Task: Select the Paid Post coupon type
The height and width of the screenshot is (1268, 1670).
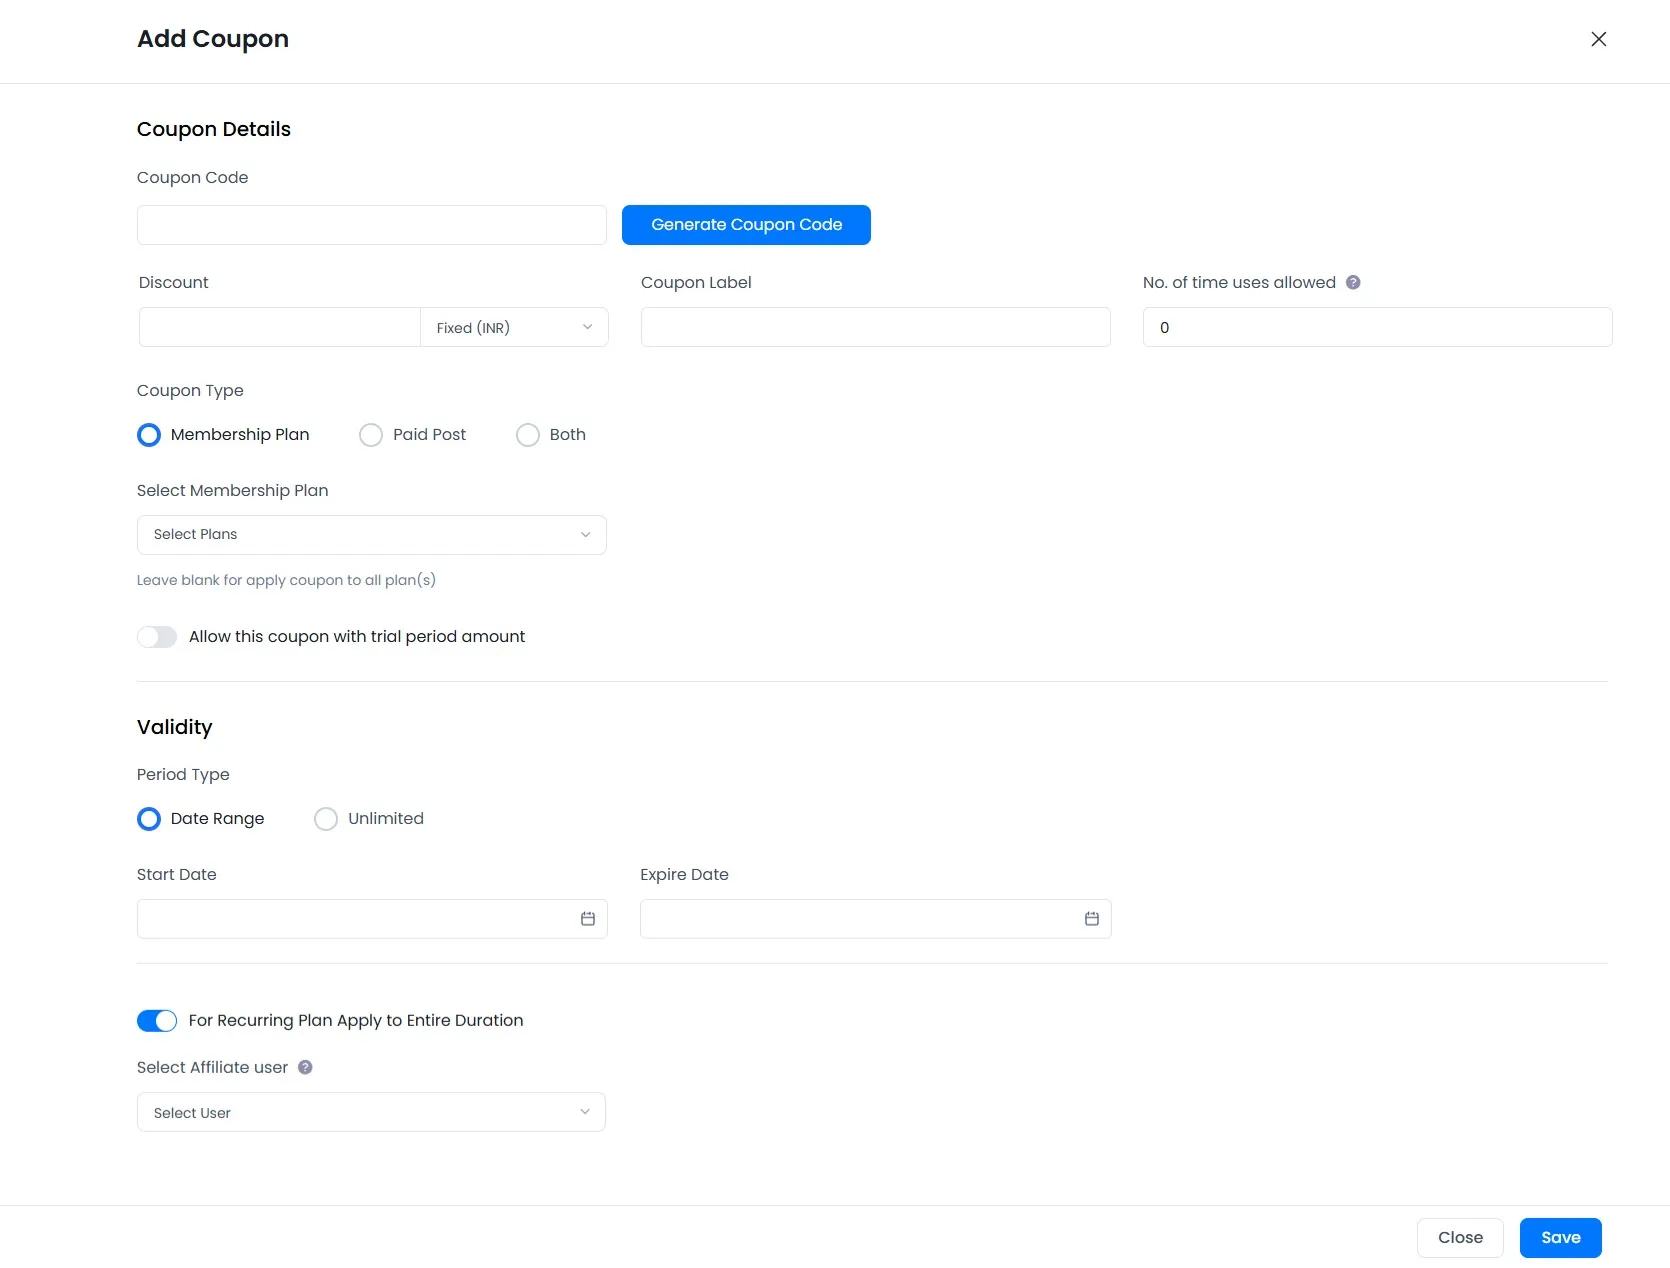Action: [371, 435]
